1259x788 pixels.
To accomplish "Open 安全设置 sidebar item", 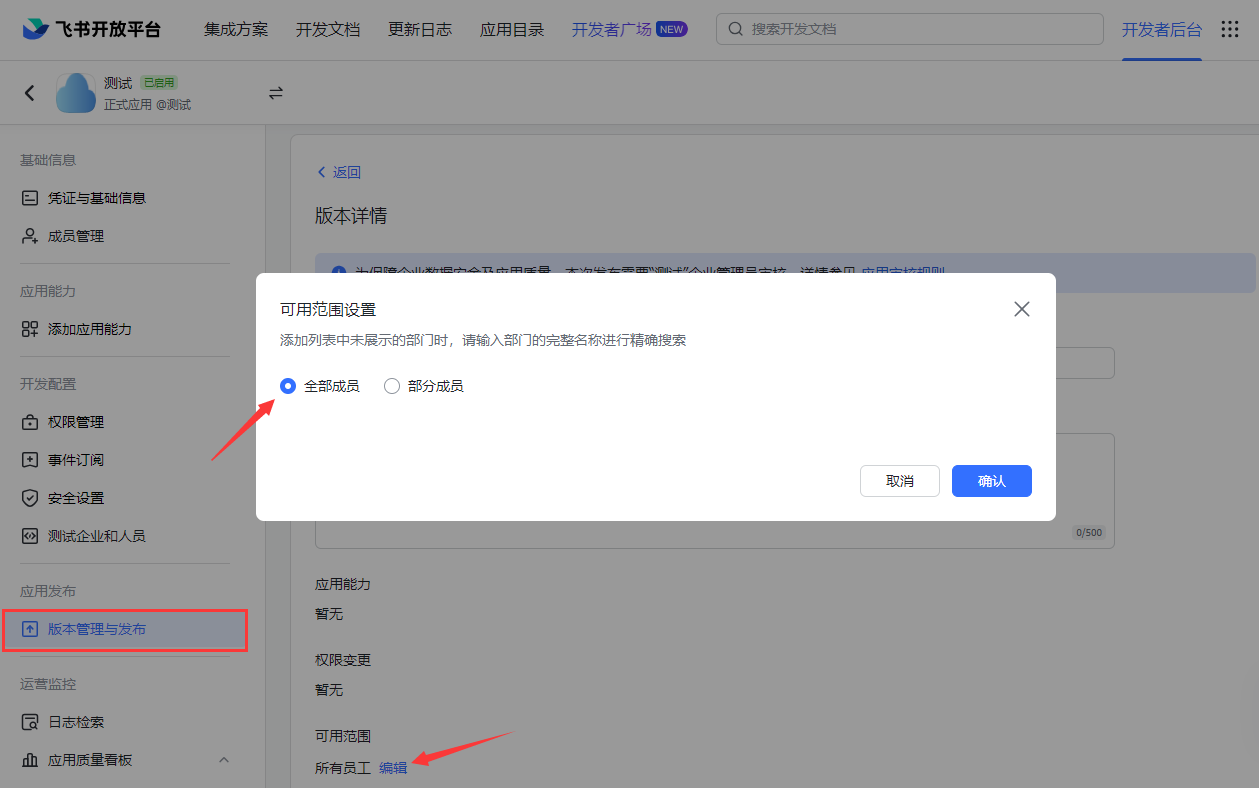I will click(76, 498).
